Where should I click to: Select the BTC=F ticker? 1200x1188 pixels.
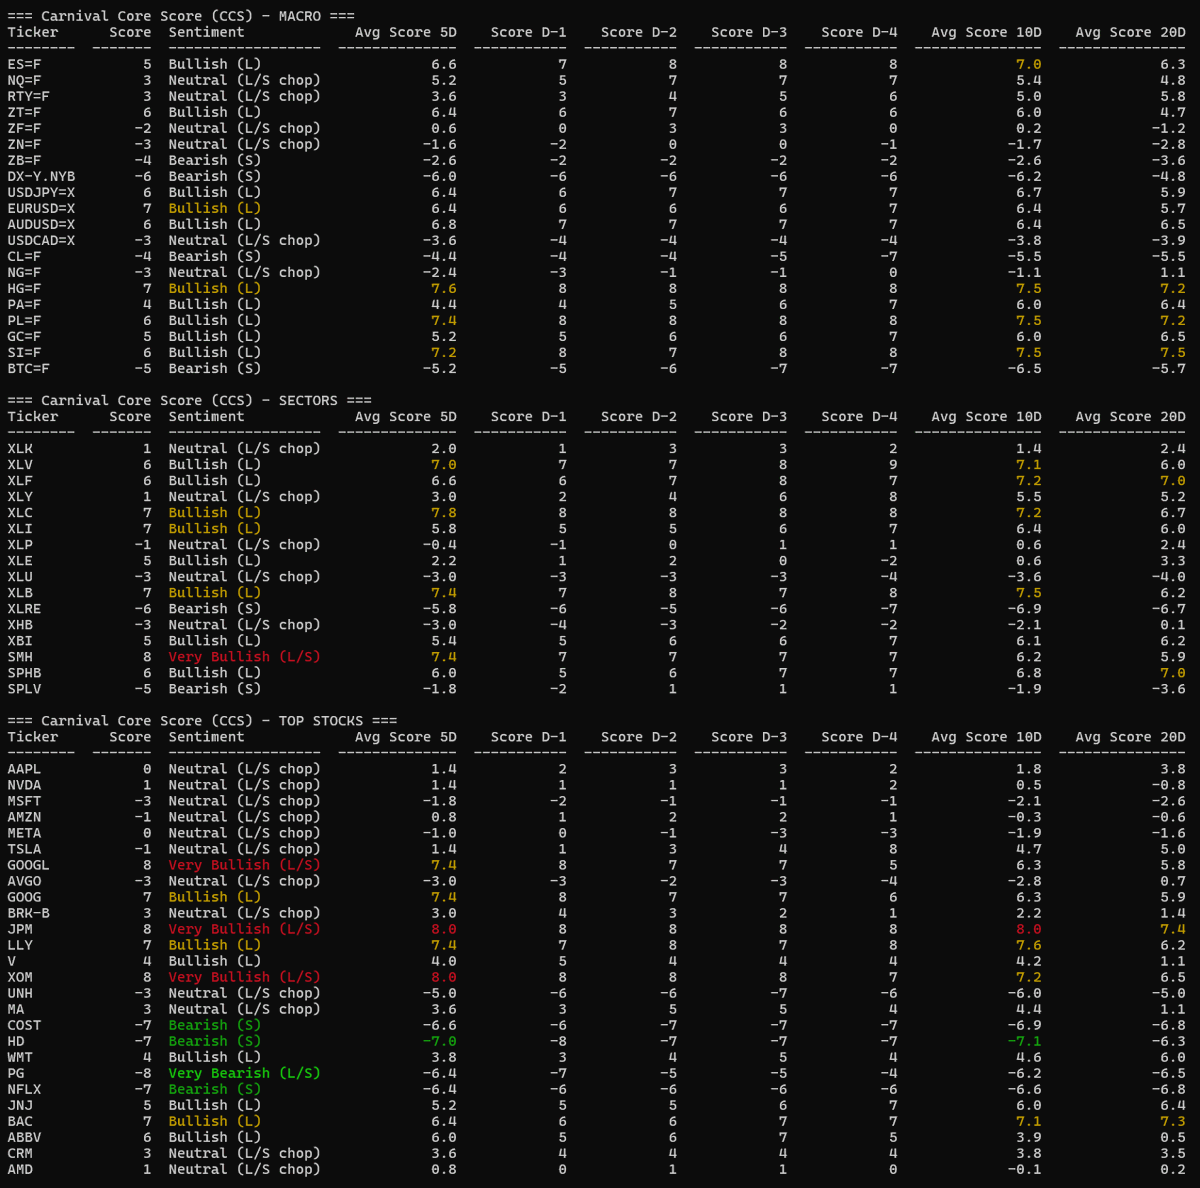(x=28, y=368)
